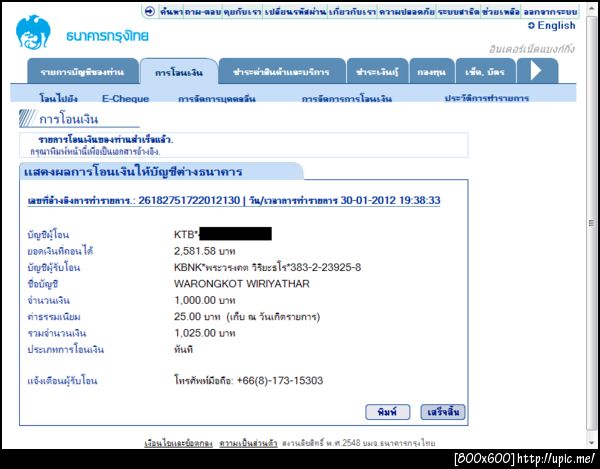This screenshot has height=469, width=600.
Task: Click the success message รายการโอนเงินของท่านสำเร็จแล้ว
Action: click(106, 140)
